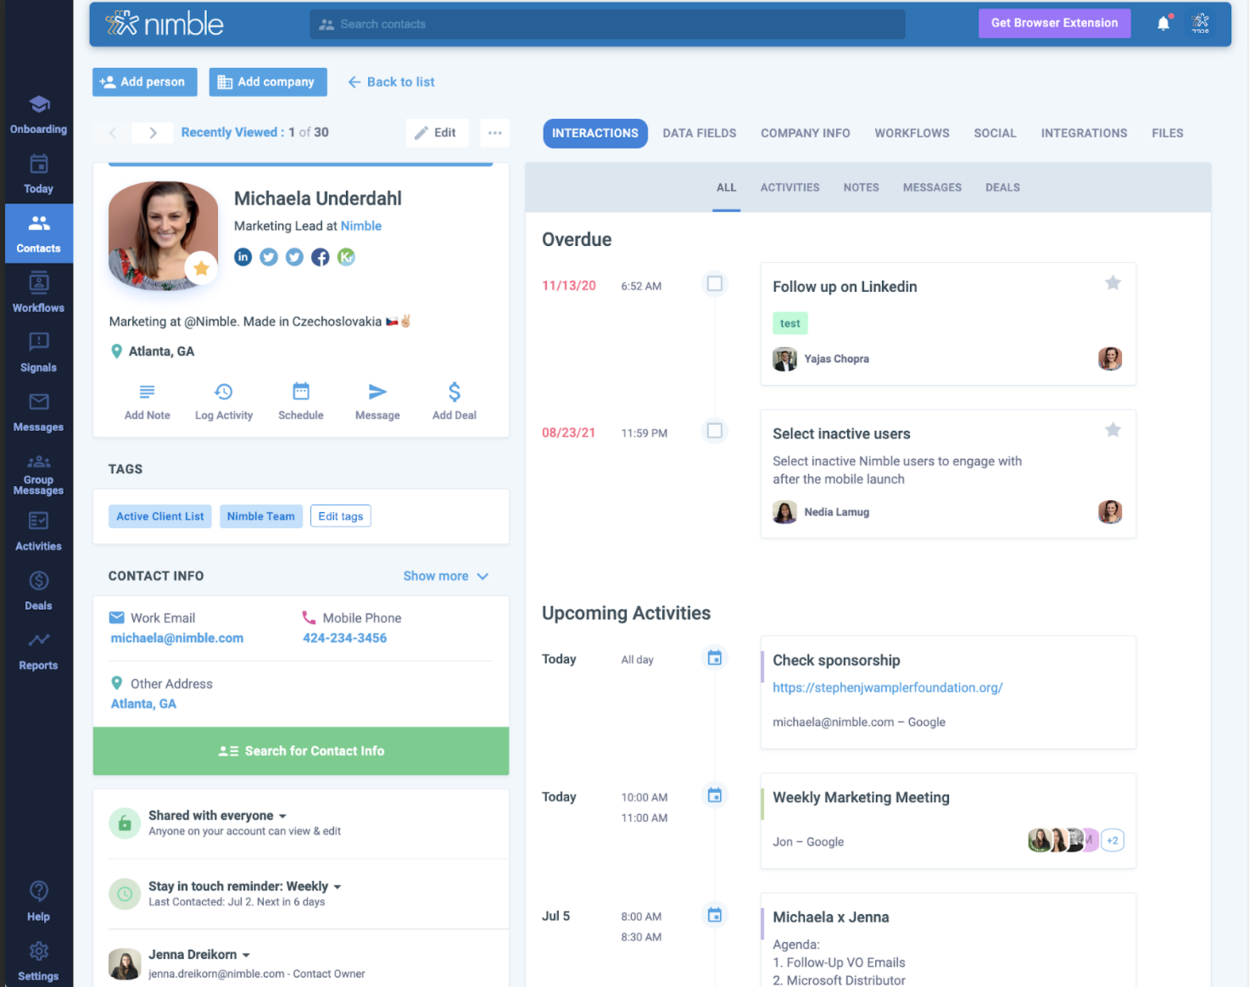Viewport: 1250px width, 987px height.
Task: Select the Notes tab in interactions
Action: (860, 187)
